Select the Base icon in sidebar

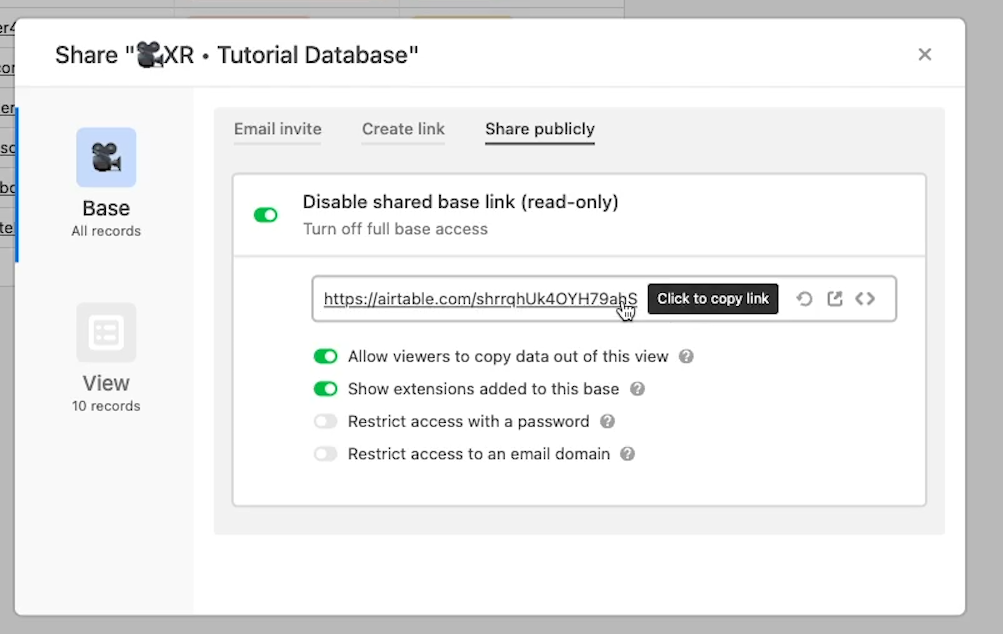click(106, 158)
